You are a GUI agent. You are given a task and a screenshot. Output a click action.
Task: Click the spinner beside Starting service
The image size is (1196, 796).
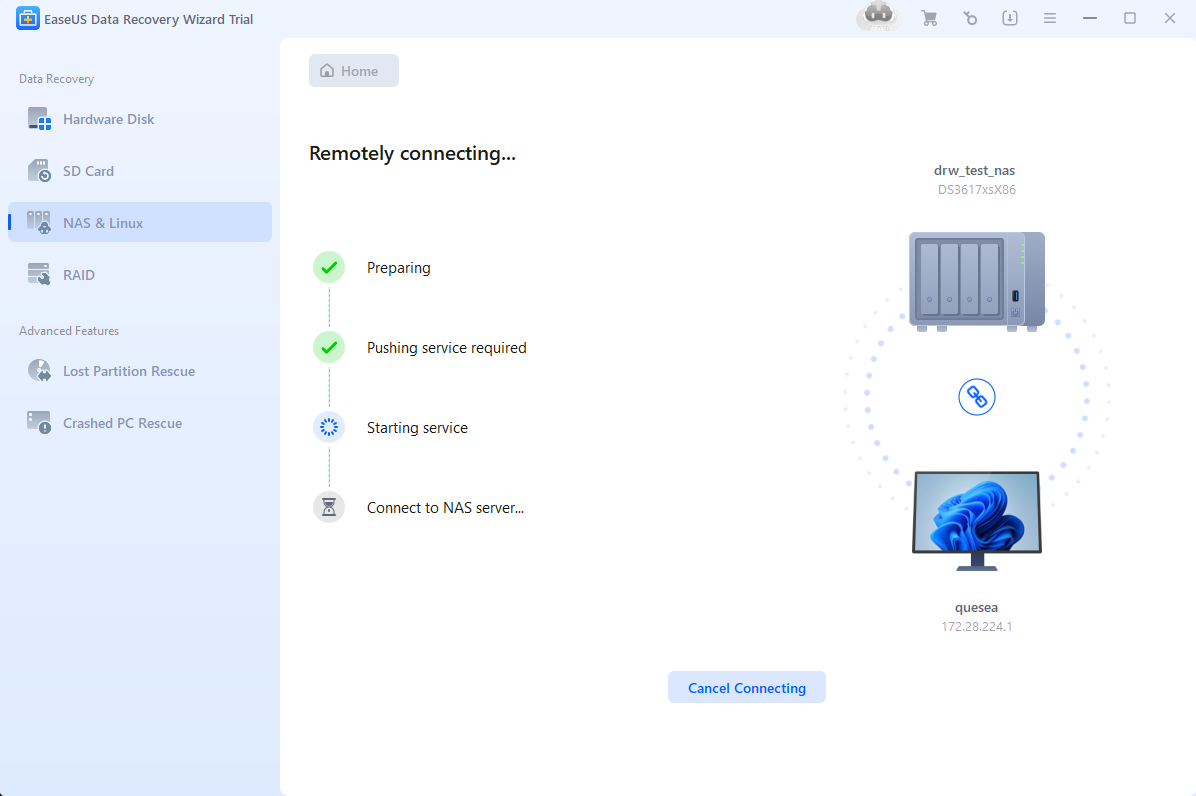tap(329, 427)
